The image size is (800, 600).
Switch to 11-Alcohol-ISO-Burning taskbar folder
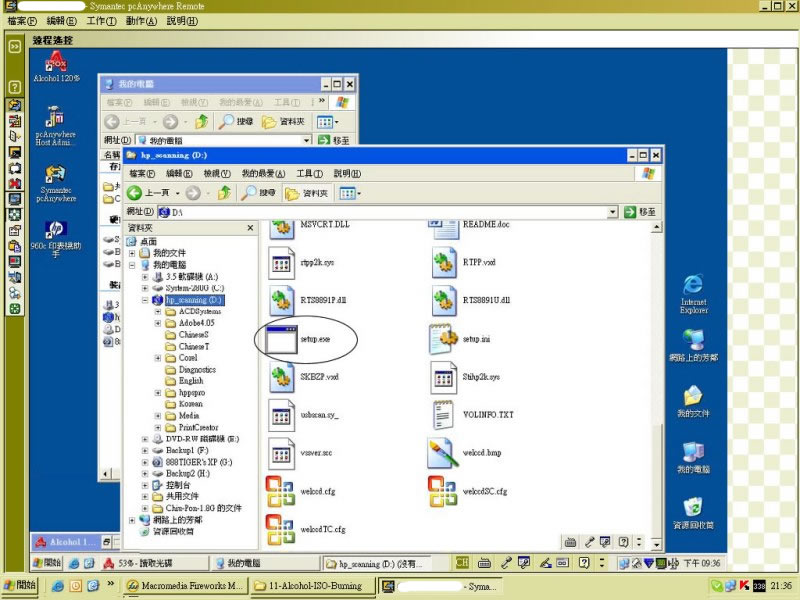[314, 586]
